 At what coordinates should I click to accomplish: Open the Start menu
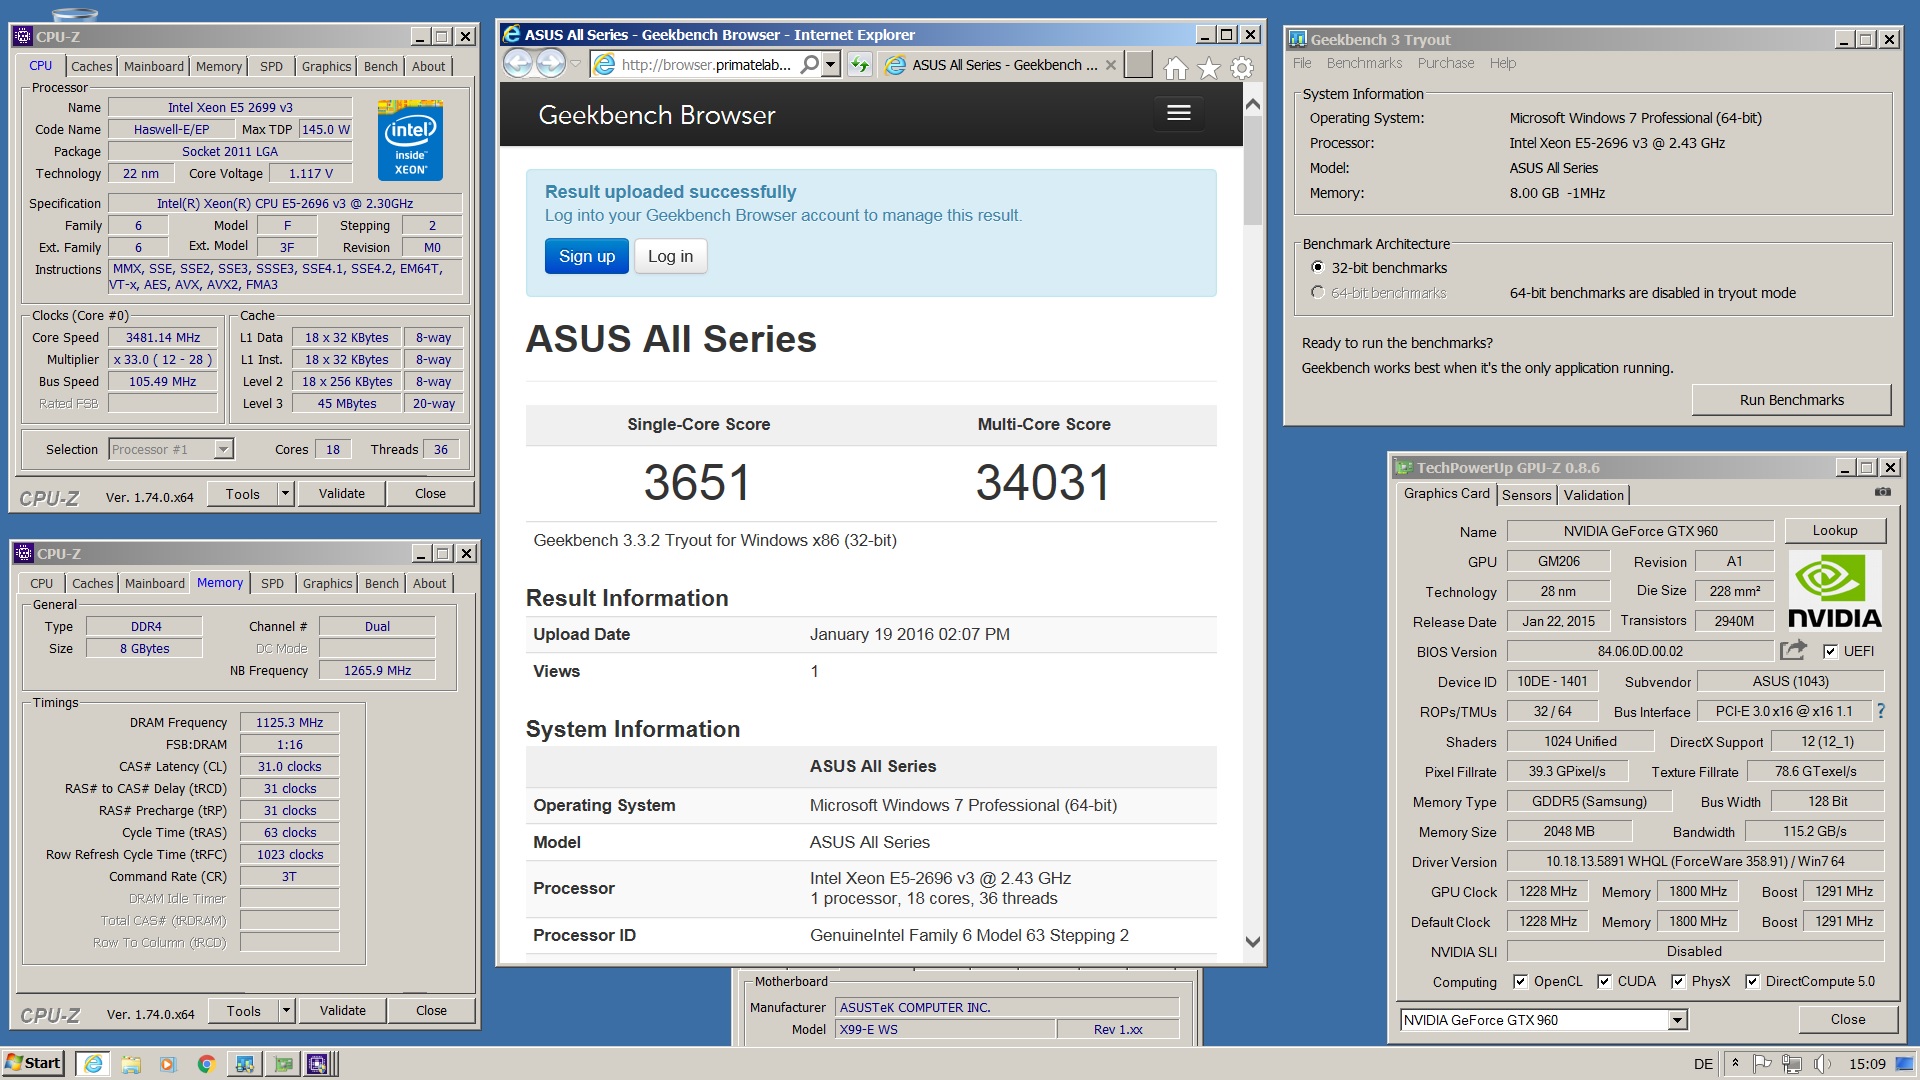point(34,1063)
